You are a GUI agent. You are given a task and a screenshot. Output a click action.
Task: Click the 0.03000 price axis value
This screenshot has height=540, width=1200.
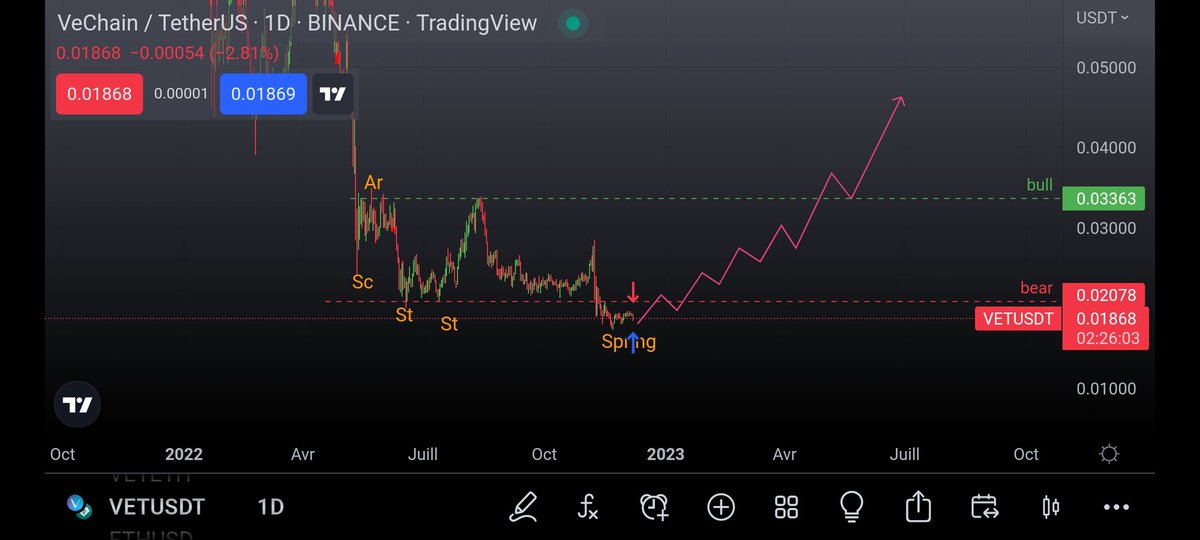pos(1106,228)
